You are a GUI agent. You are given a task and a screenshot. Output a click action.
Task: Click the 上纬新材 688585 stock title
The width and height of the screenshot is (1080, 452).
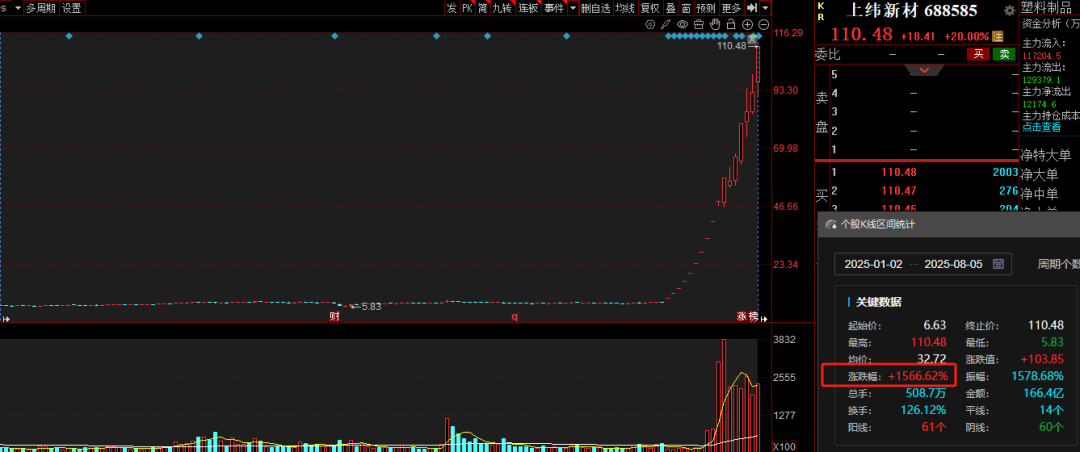913,10
